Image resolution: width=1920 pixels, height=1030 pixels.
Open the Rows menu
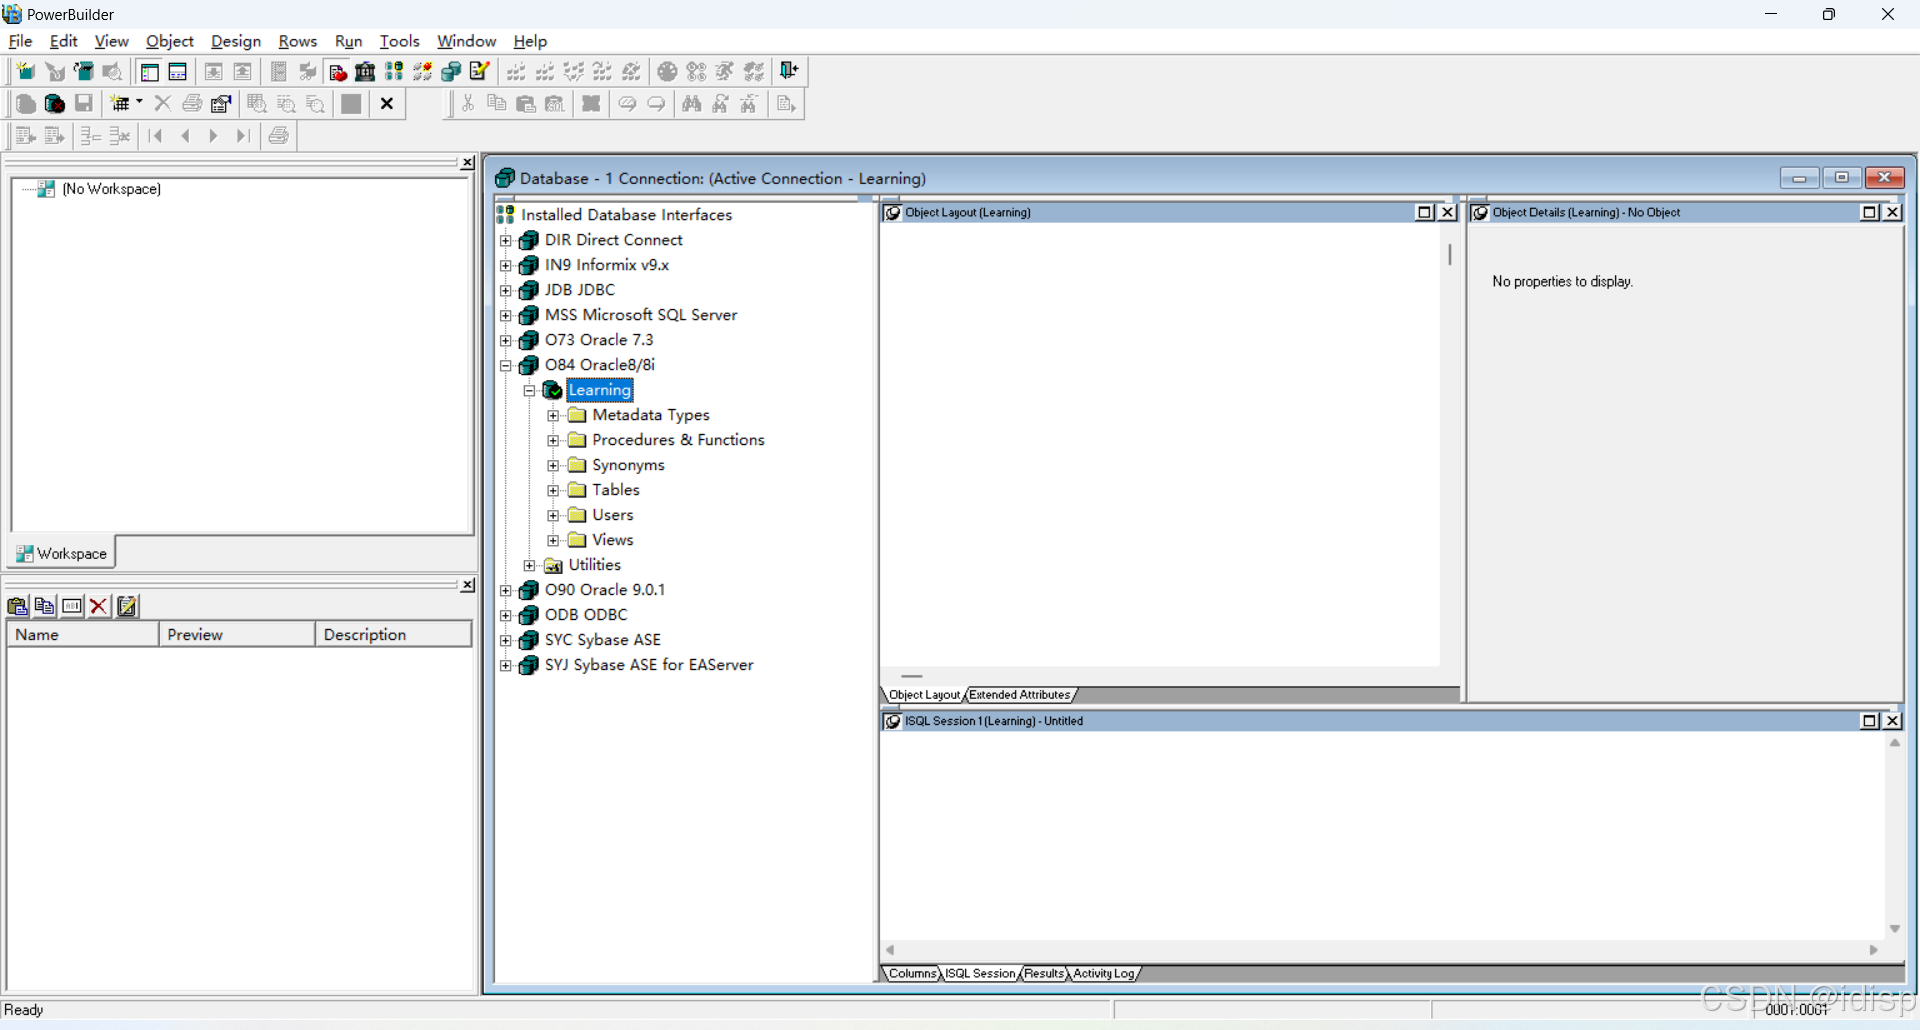click(298, 41)
